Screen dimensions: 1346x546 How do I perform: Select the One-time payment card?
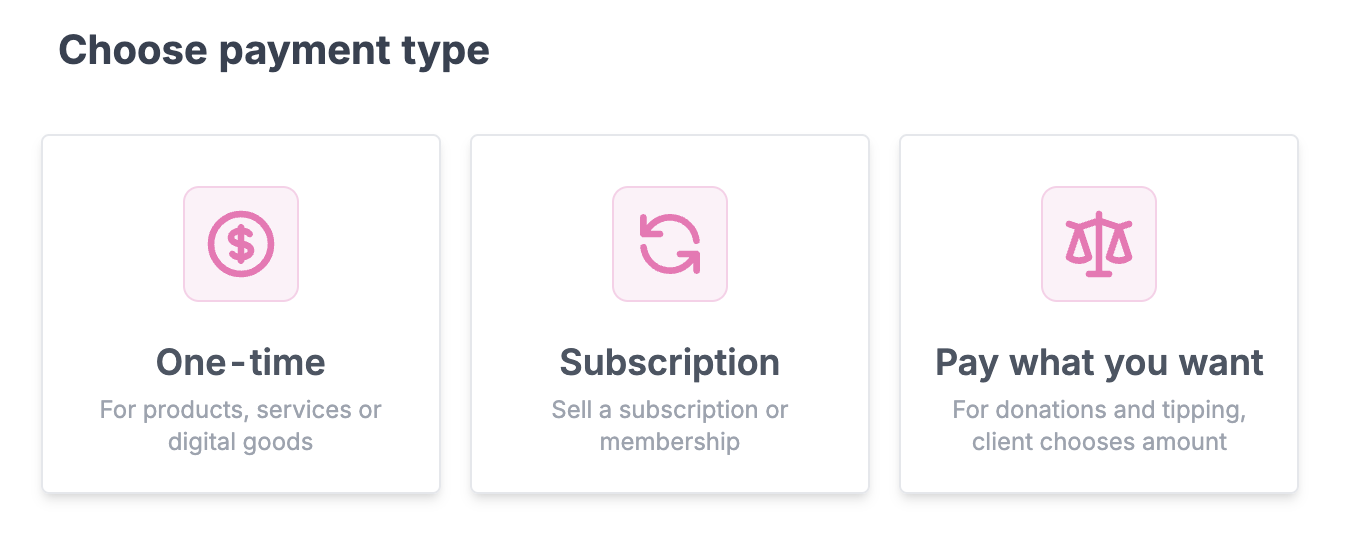point(241,314)
